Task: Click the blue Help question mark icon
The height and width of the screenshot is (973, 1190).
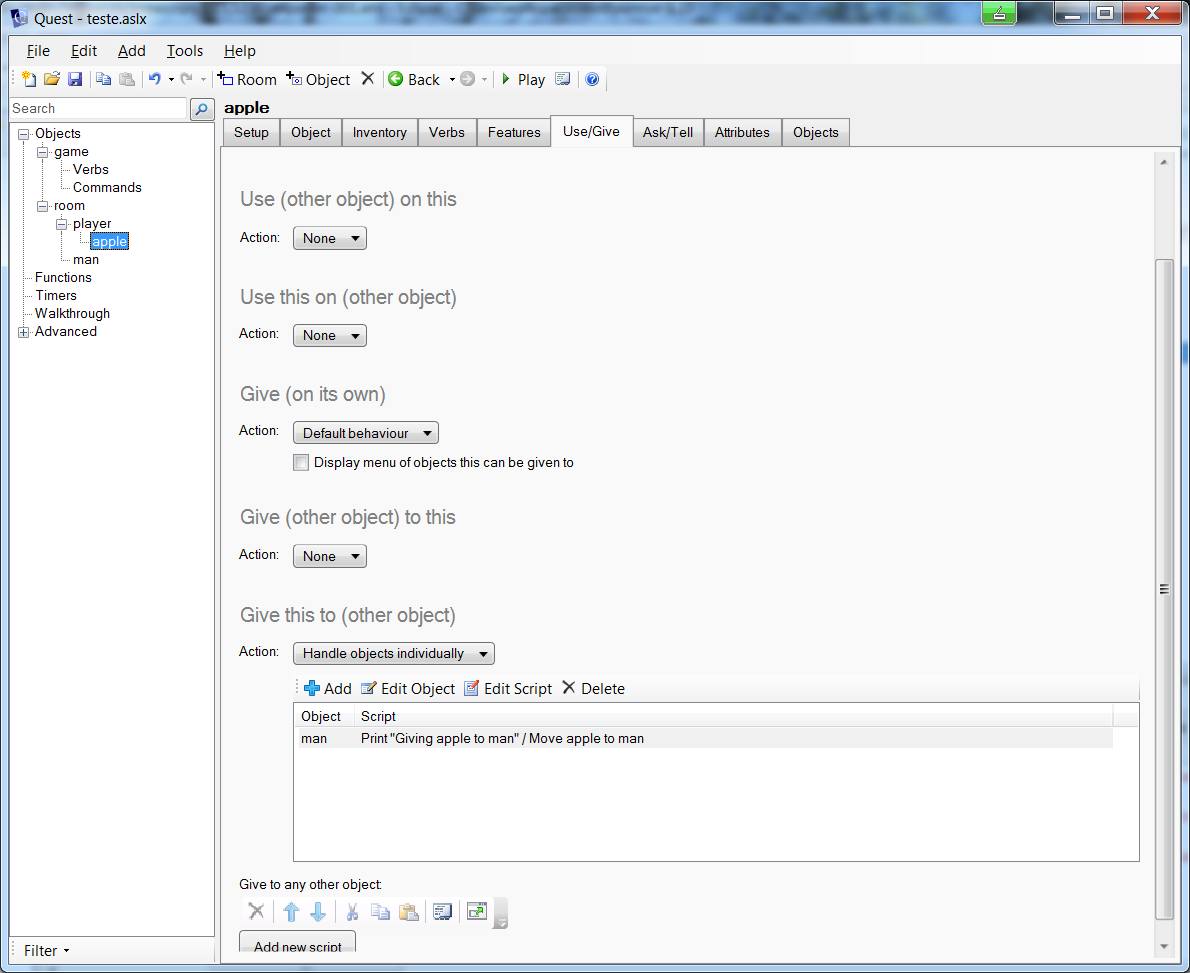Action: tap(592, 79)
